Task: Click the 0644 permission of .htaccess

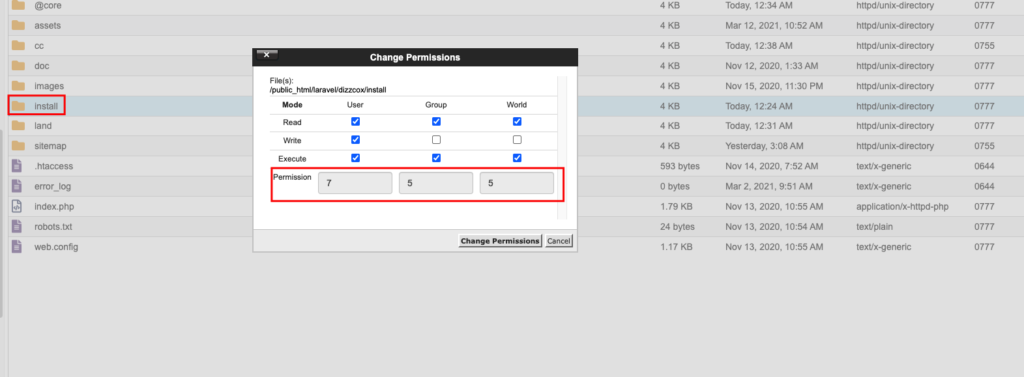Action: (x=984, y=166)
